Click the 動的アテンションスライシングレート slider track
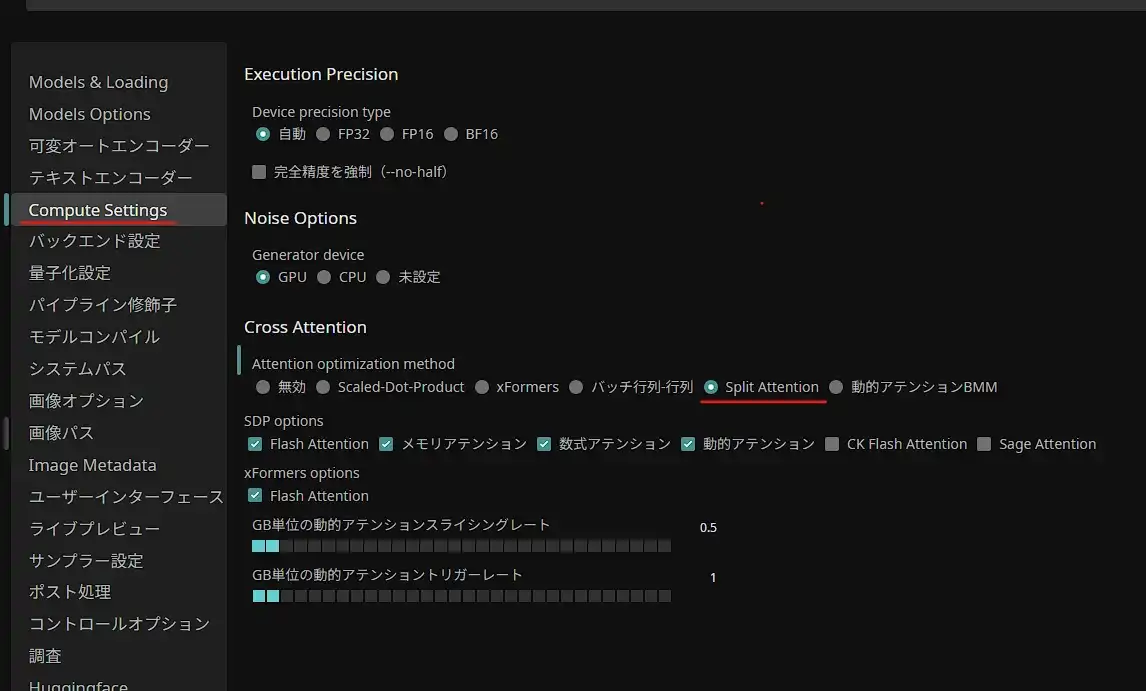Viewport: 1146px width, 691px height. 461,546
